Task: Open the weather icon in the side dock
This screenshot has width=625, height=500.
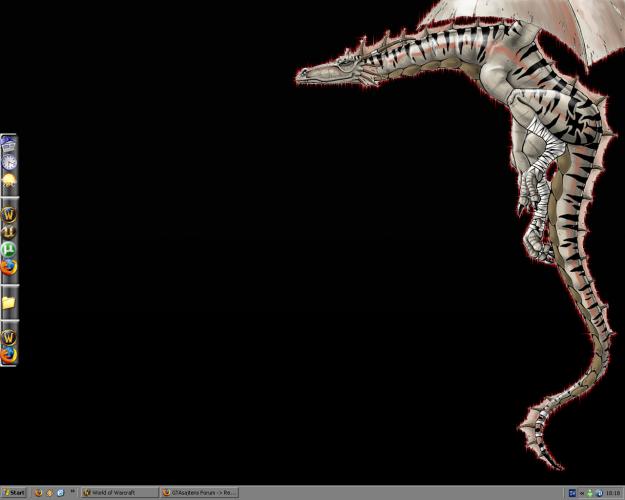Action: click(x=8, y=180)
